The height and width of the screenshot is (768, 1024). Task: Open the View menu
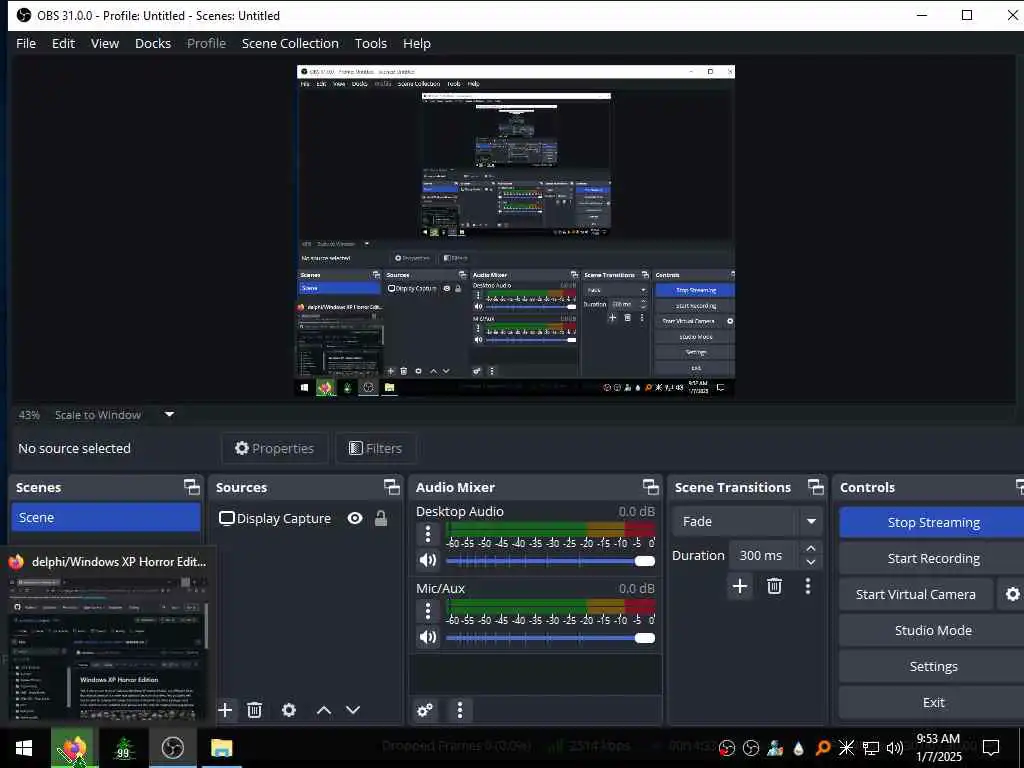104,43
